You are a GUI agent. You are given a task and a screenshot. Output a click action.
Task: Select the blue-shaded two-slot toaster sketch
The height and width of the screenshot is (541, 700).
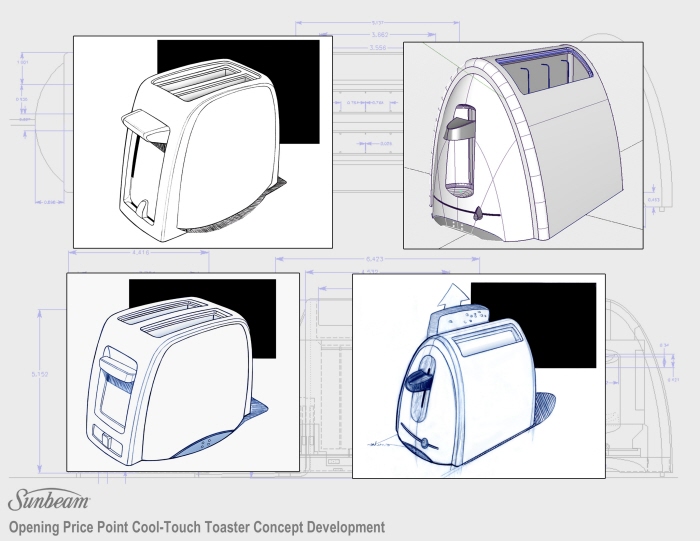[x=183, y=372]
